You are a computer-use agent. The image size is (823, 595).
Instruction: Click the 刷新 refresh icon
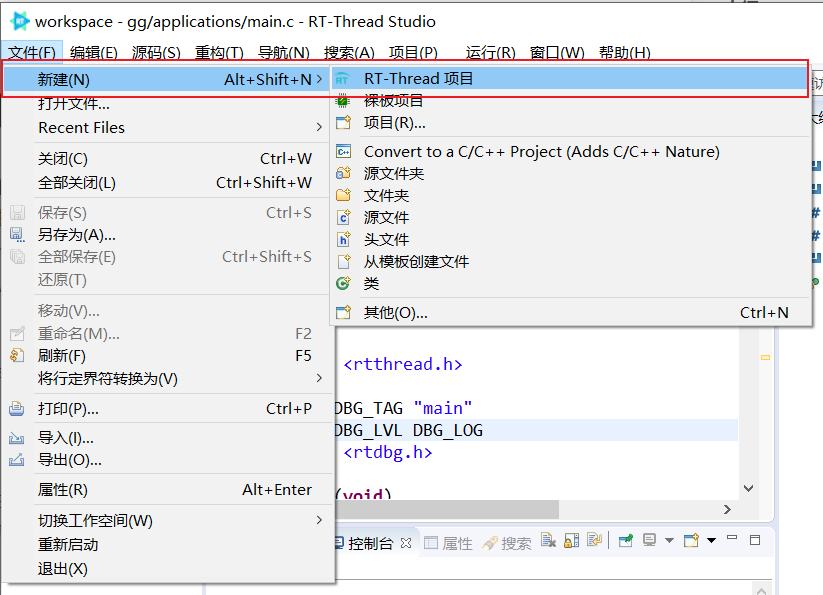tap(17, 356)
